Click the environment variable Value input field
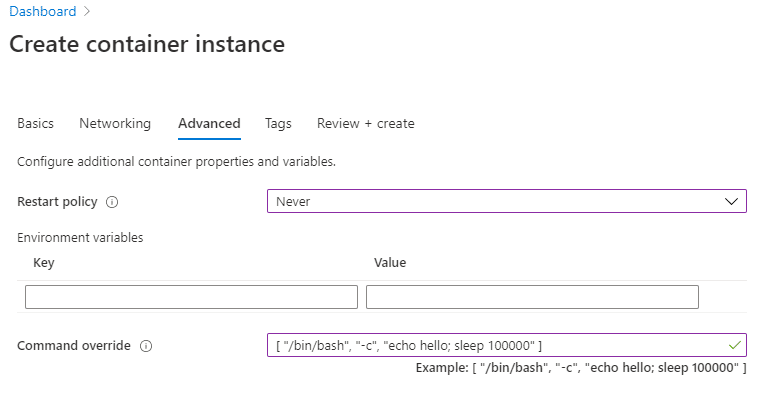The width and height of the screenshot is (783, 395). point(532,297)
